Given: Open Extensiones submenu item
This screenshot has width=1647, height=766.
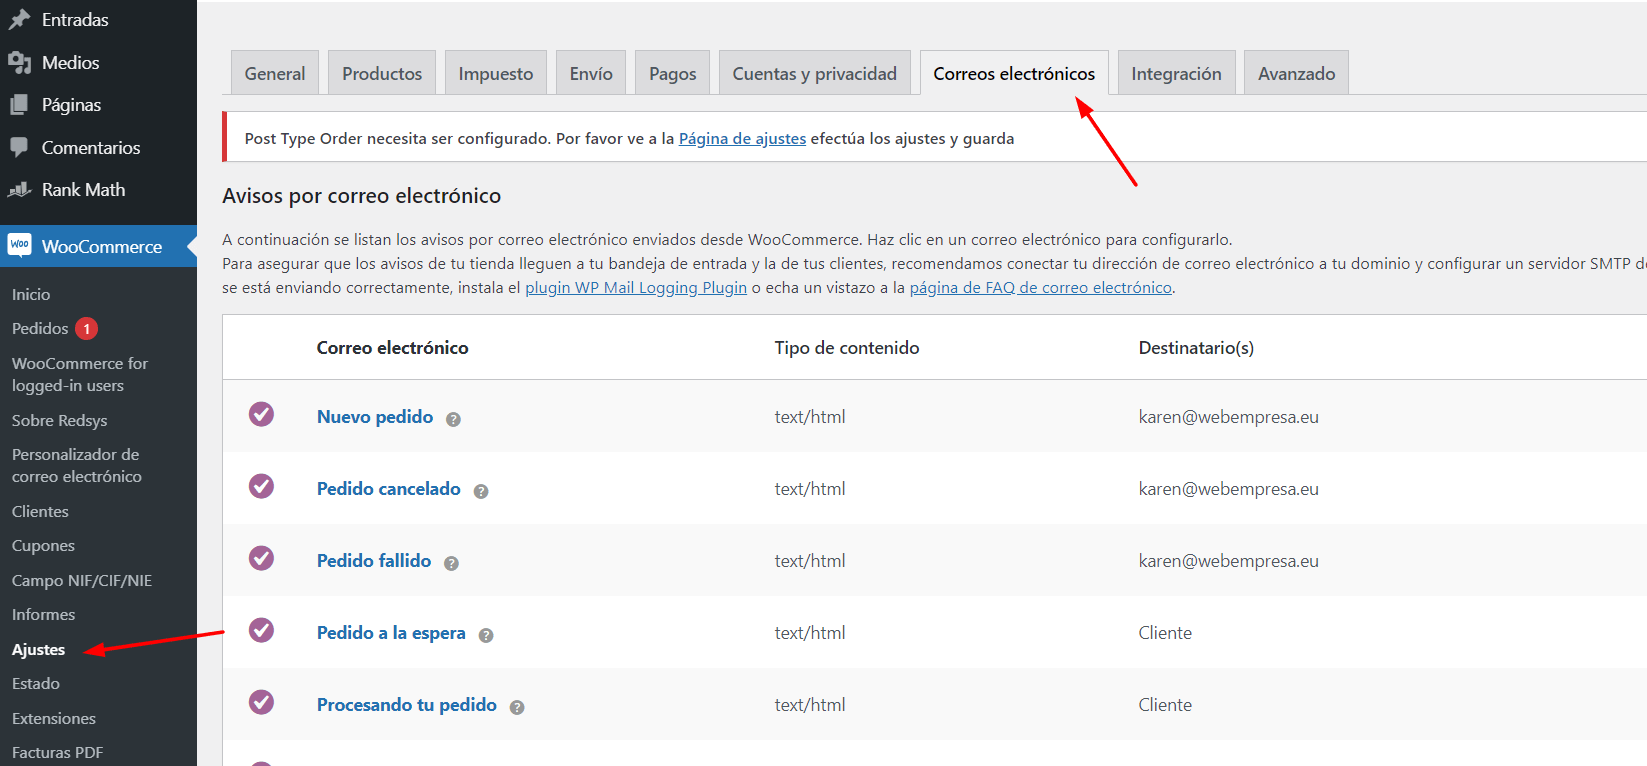Looking at the screenshot, I should [54, 718].
